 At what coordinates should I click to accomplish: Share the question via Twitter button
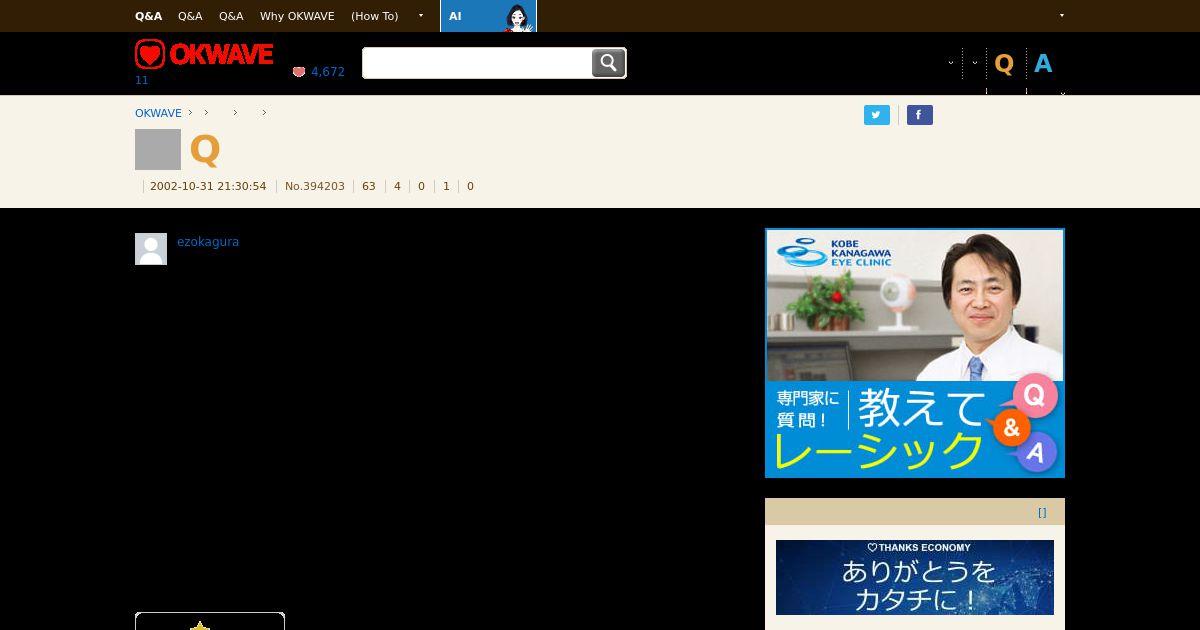click(x=877, y=115)
